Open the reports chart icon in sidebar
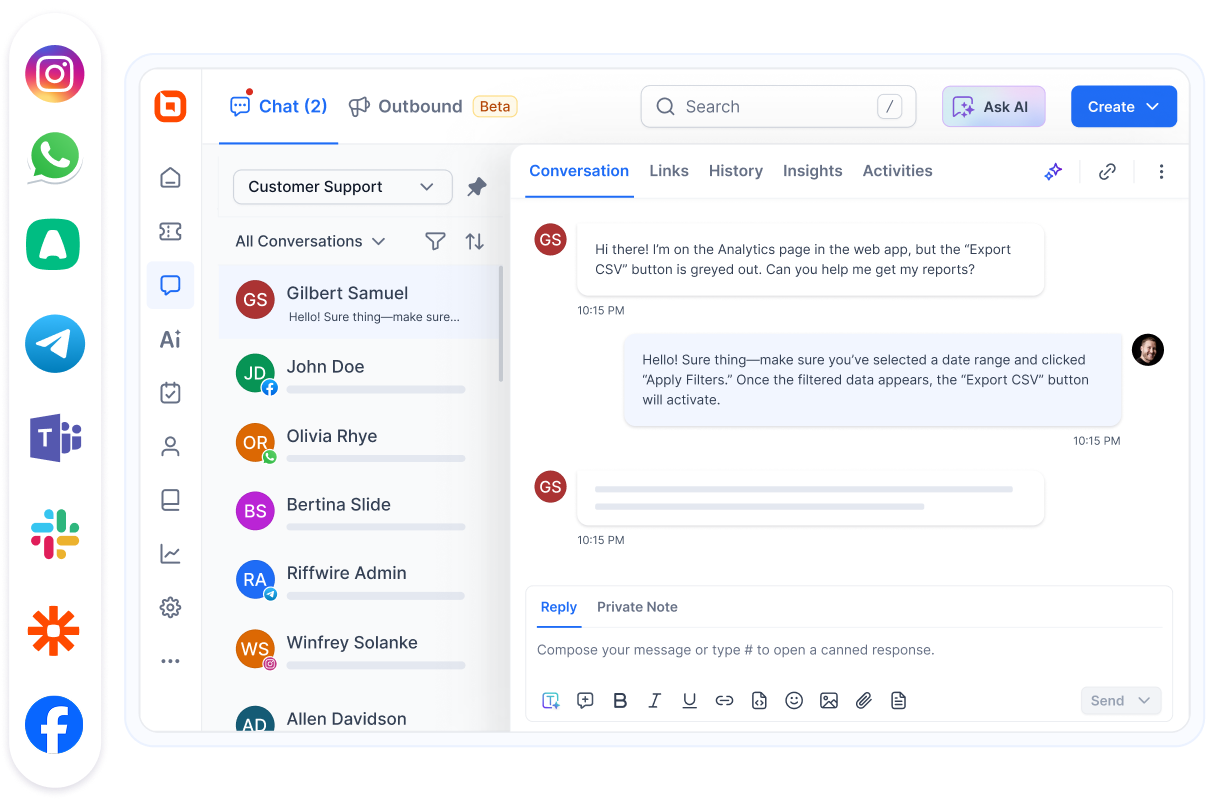Image resolution: width=1210 pixels, height=800 pixels. (170, 553)
